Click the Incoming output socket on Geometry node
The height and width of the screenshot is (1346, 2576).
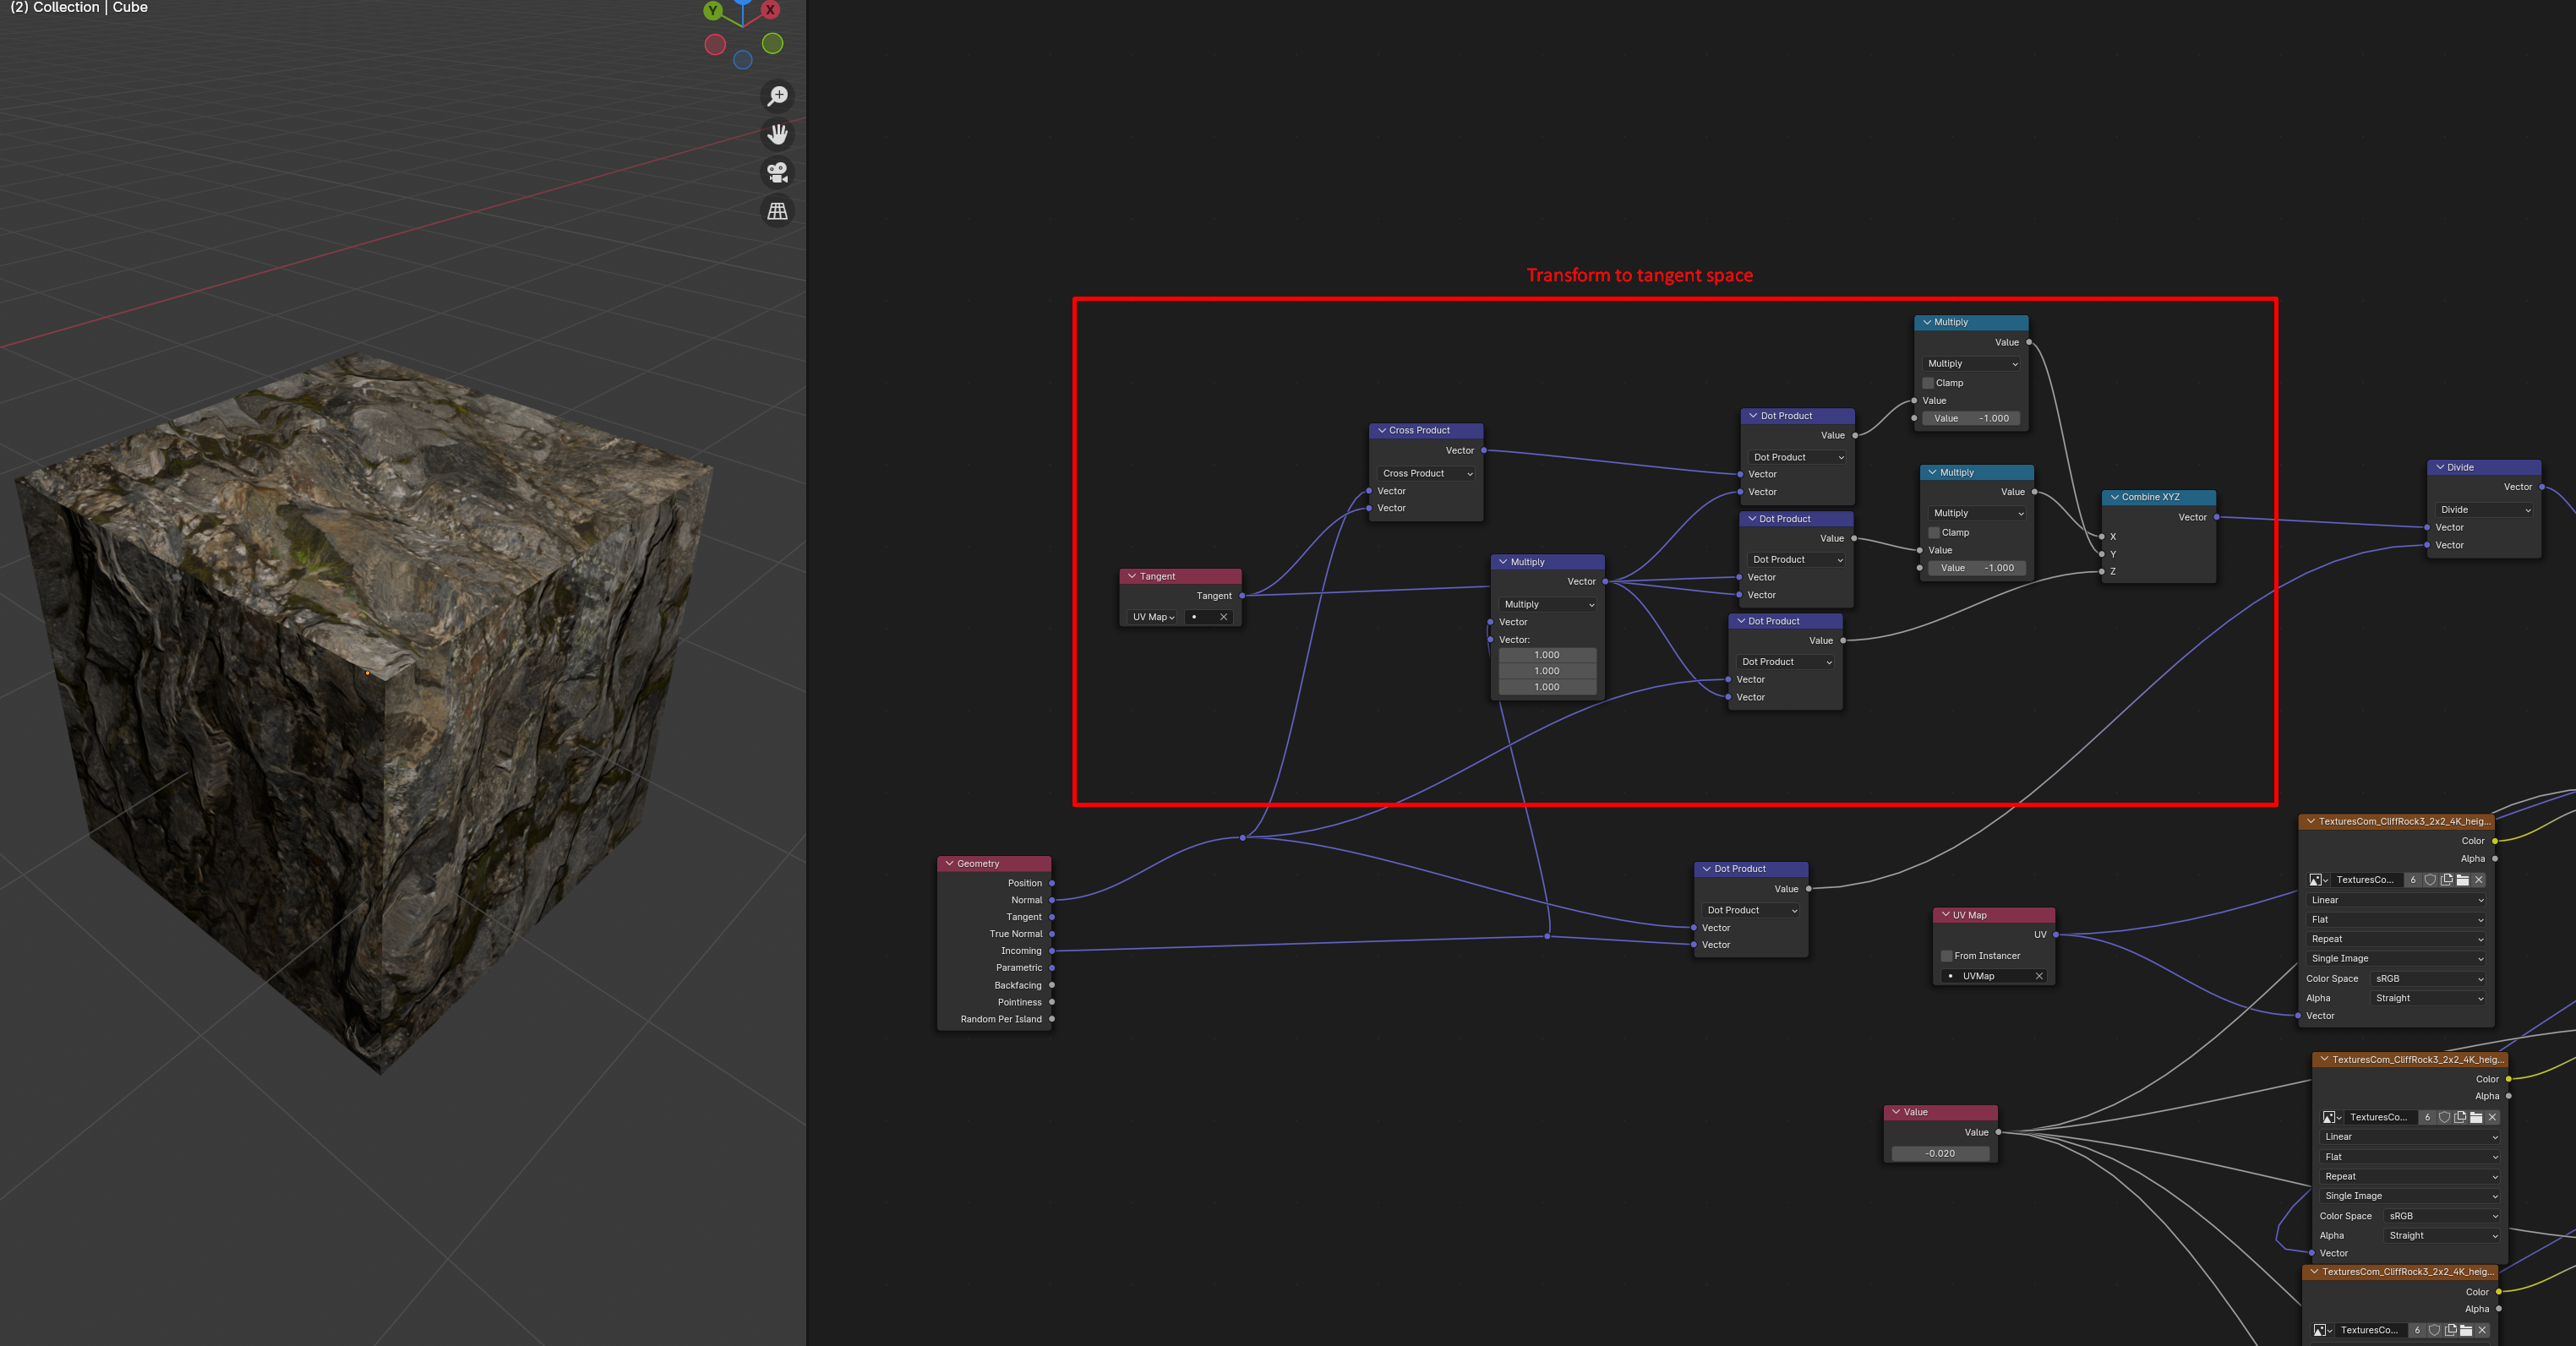1052,951
